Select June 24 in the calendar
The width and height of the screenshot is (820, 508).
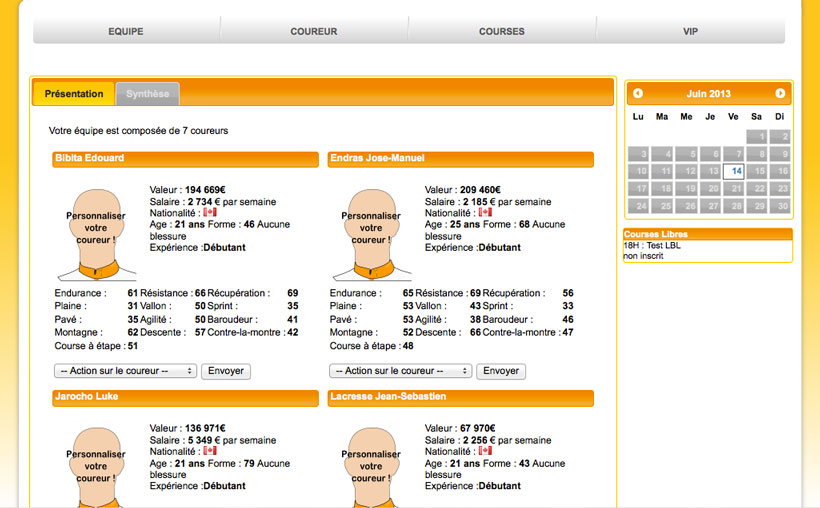tap(638, 206)
